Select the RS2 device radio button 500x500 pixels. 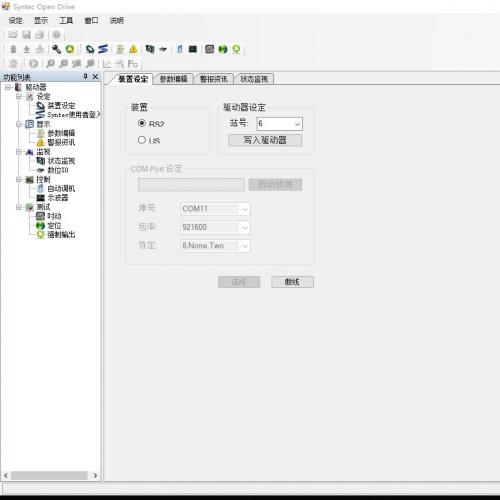tap(142, 123)
